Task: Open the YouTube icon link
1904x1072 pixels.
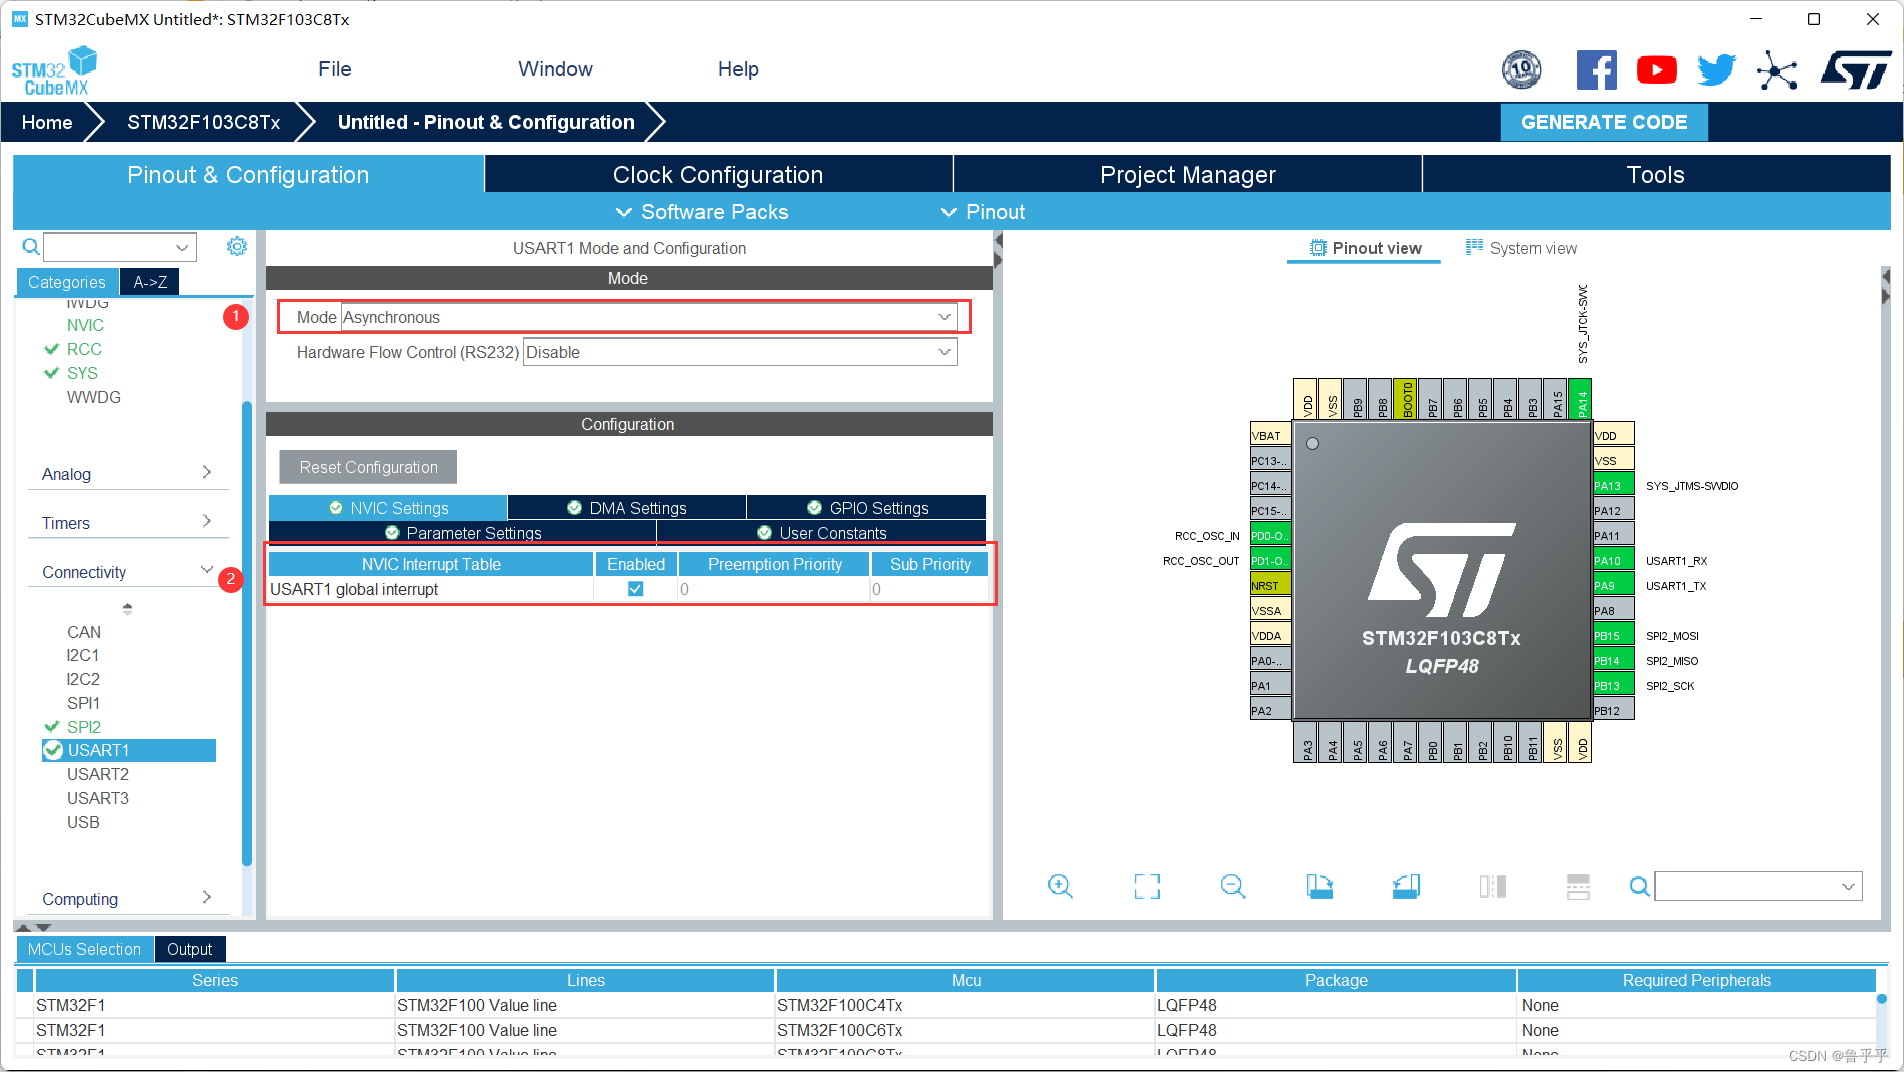Action: (1656, 69)
